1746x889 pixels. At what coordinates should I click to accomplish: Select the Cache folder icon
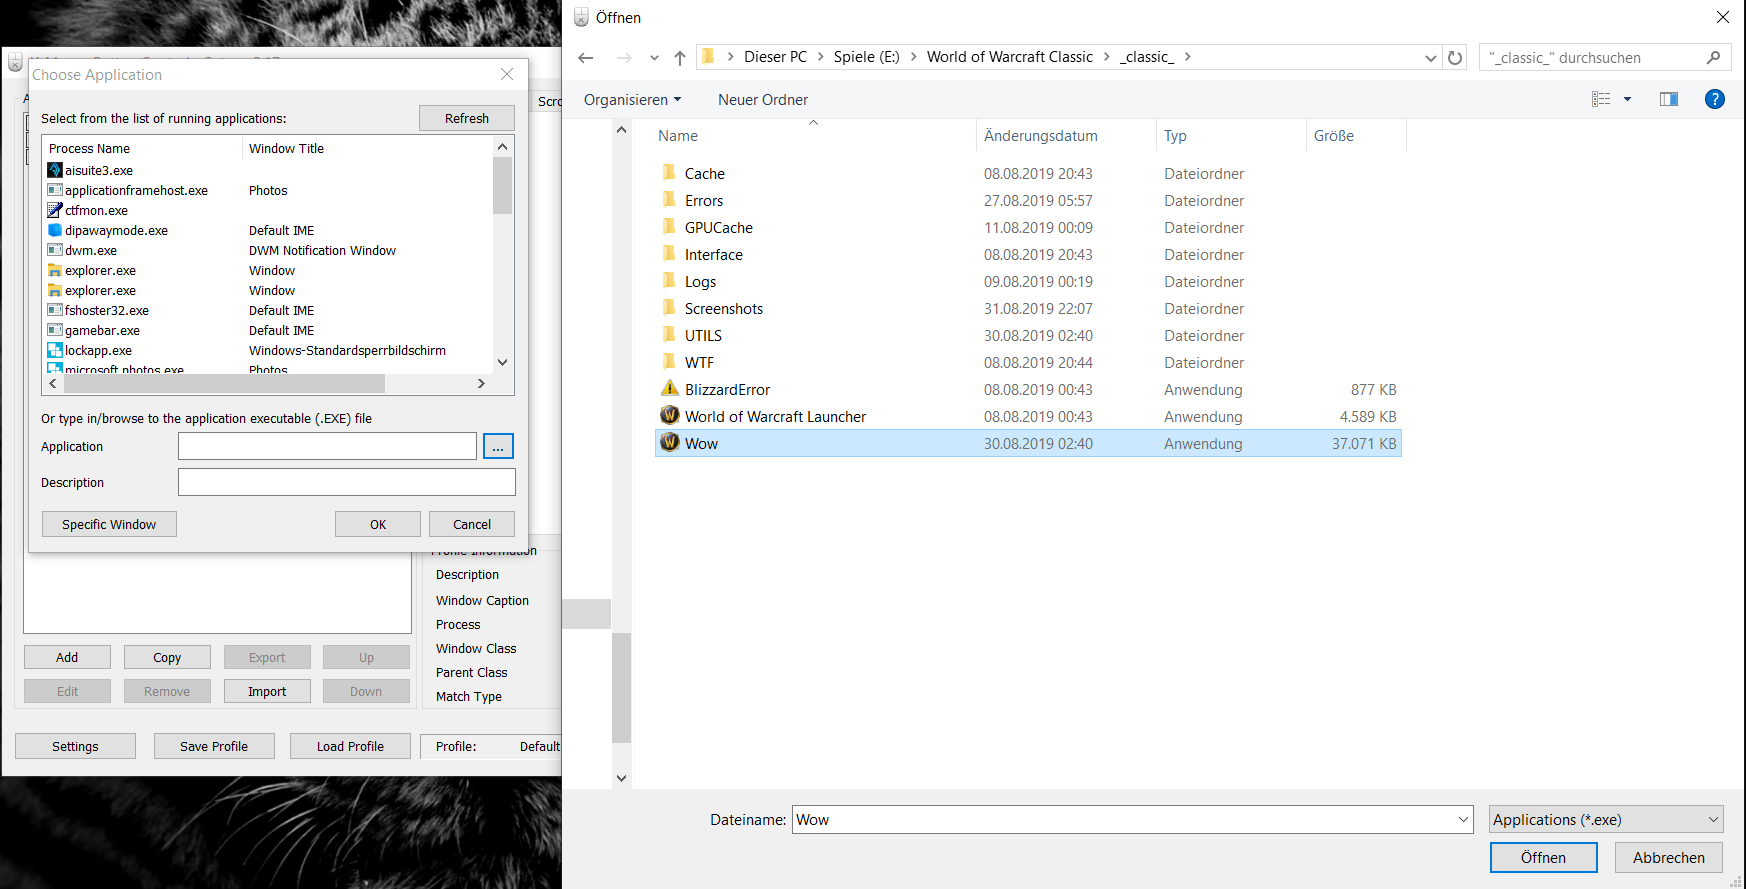coord(670,173)
